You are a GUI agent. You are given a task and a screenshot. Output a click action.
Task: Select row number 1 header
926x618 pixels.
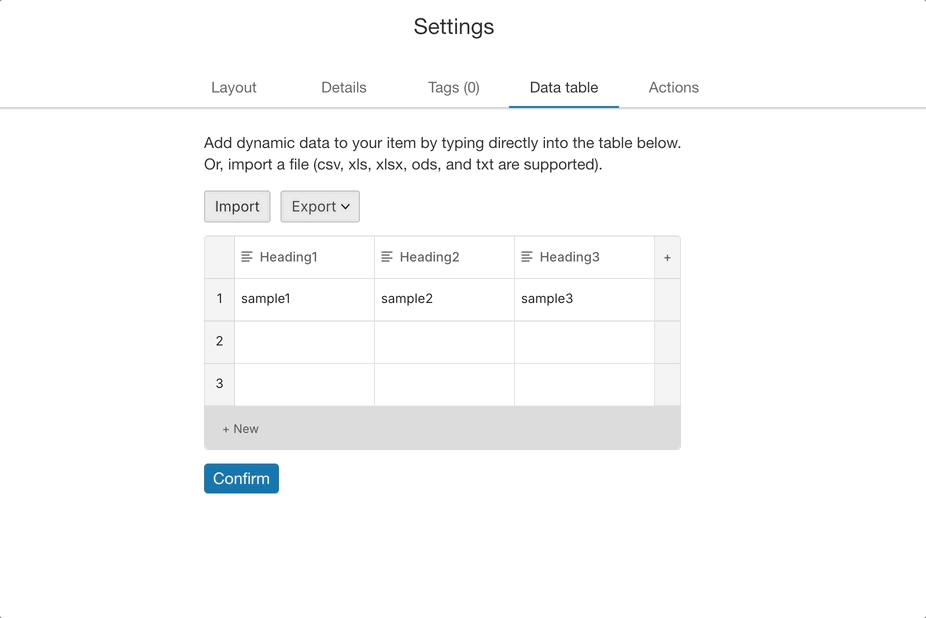tap(220, 299)
